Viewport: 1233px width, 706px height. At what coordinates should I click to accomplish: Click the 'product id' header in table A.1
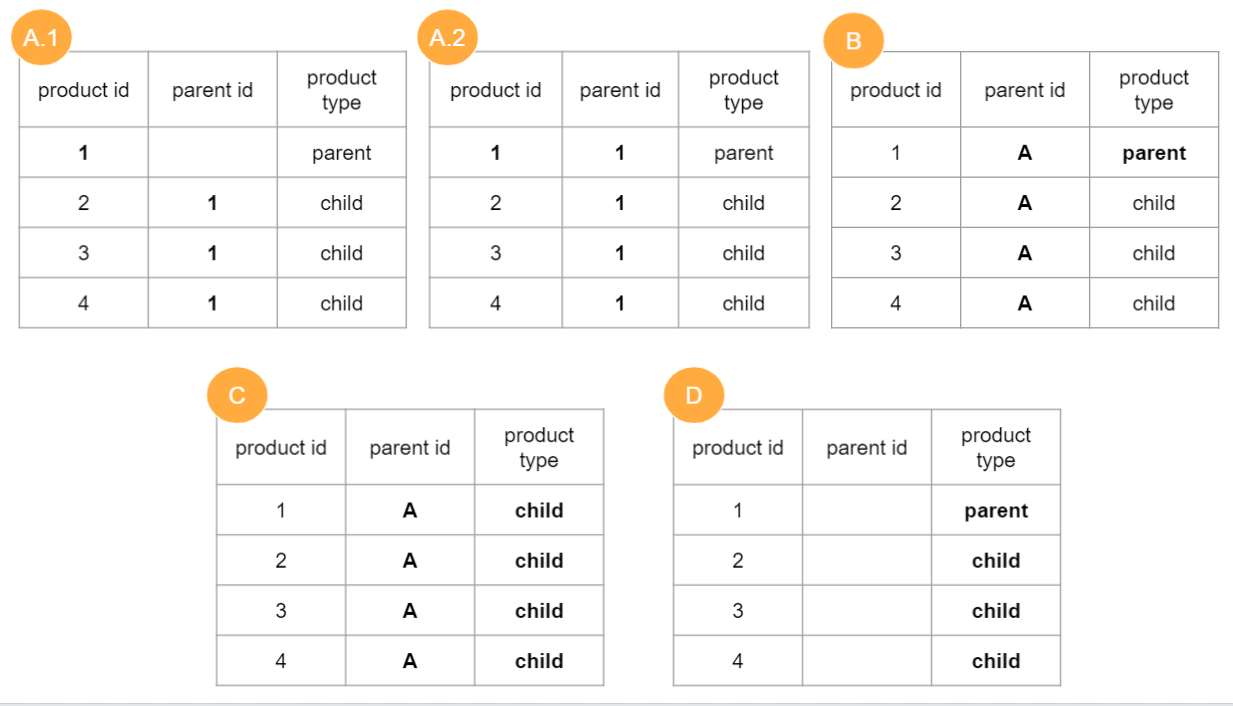pos(84,90)
